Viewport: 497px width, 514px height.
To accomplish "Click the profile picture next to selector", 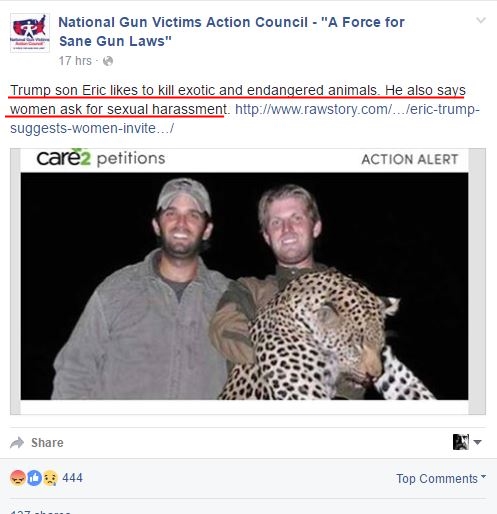I will tap(461, 442).
